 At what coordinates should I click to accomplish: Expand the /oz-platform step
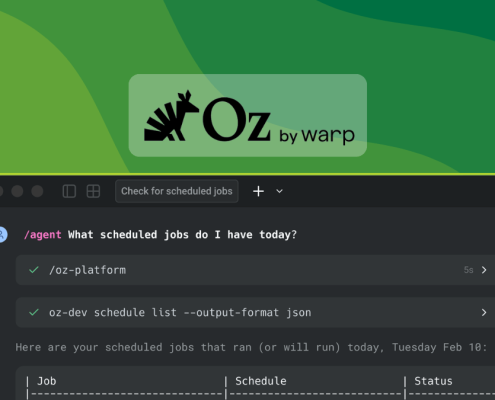(x=484, y=270)
